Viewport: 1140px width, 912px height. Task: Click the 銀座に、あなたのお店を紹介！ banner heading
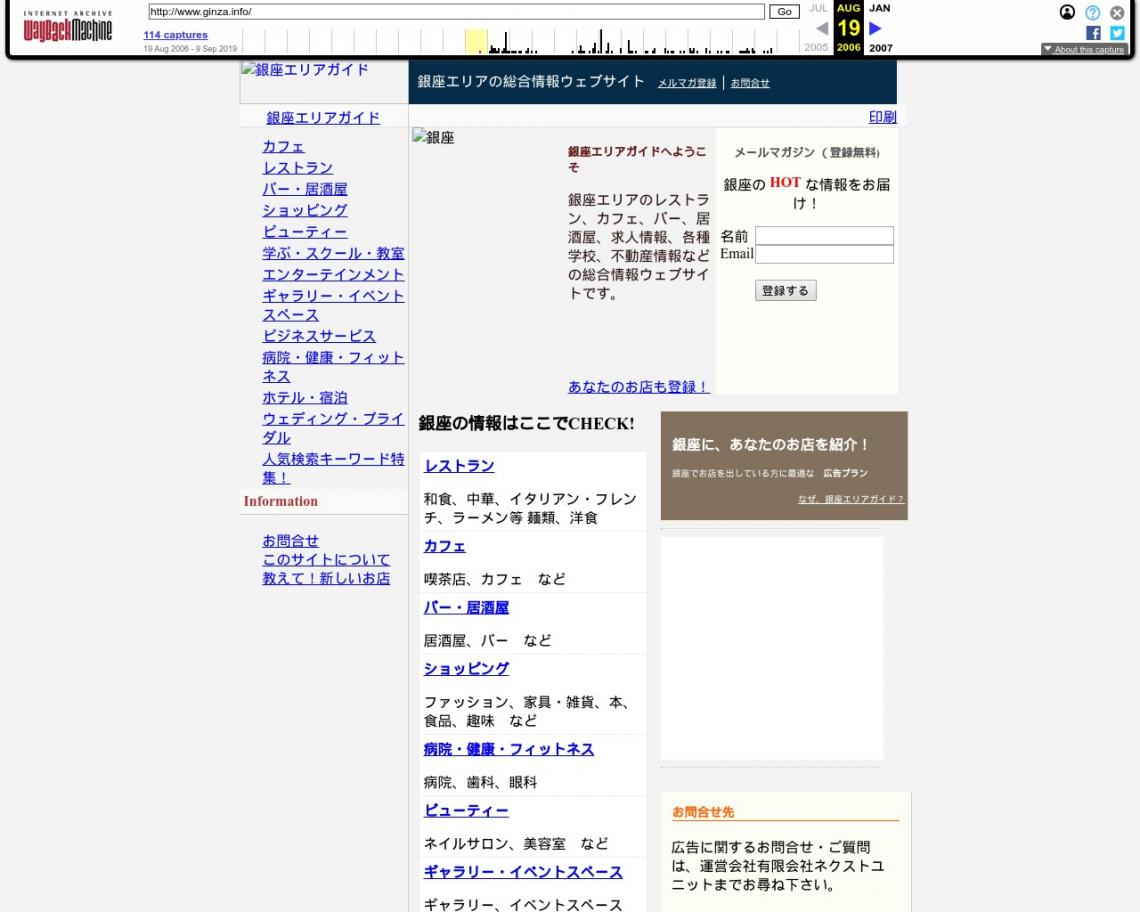click(x=771, y=444)
